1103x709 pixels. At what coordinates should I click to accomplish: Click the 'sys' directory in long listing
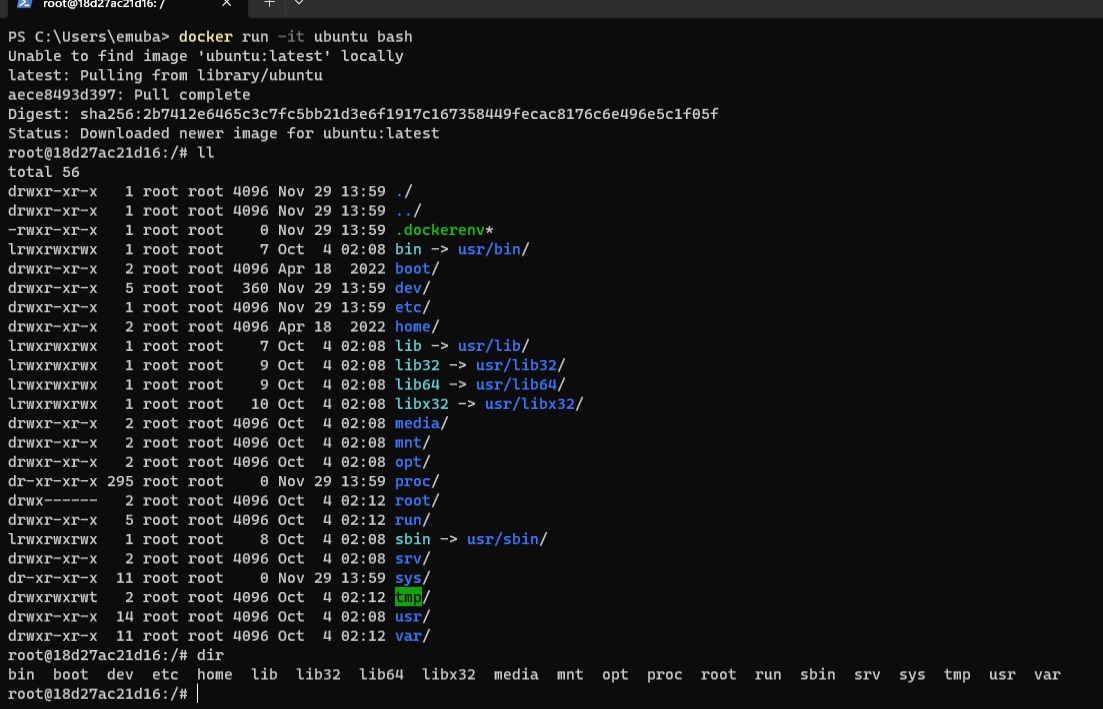(x=408, y=578)
